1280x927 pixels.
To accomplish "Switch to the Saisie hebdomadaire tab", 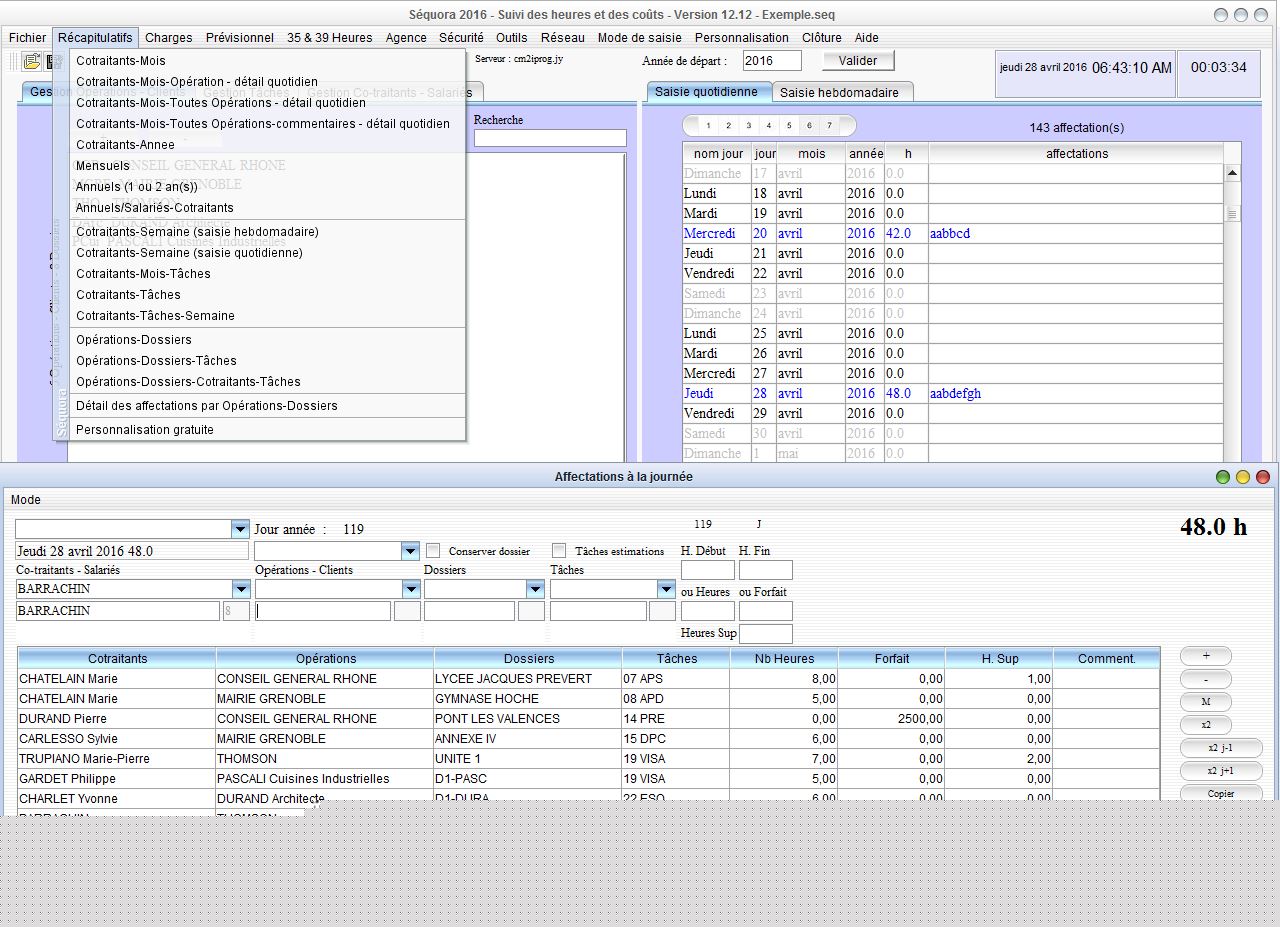I will [x=839, y=92].
